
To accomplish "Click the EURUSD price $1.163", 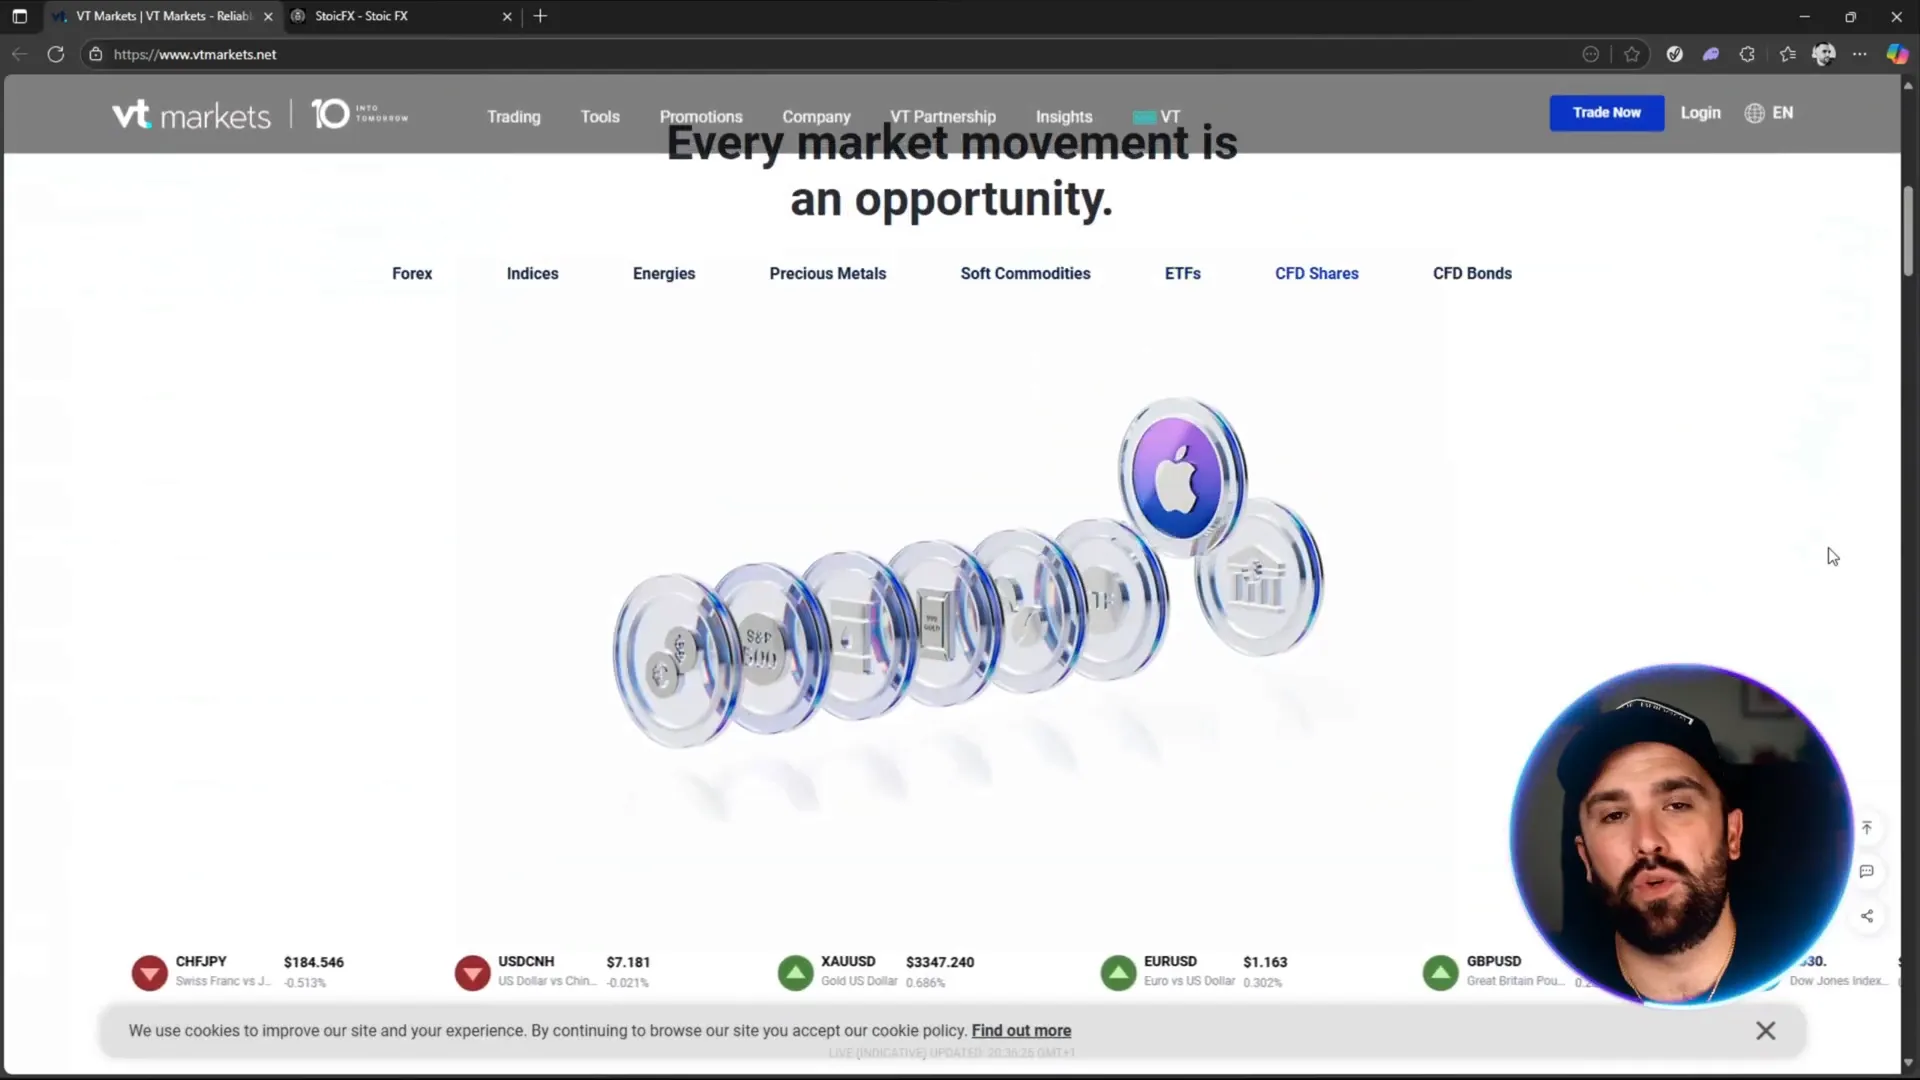I will pos(1265,962).
